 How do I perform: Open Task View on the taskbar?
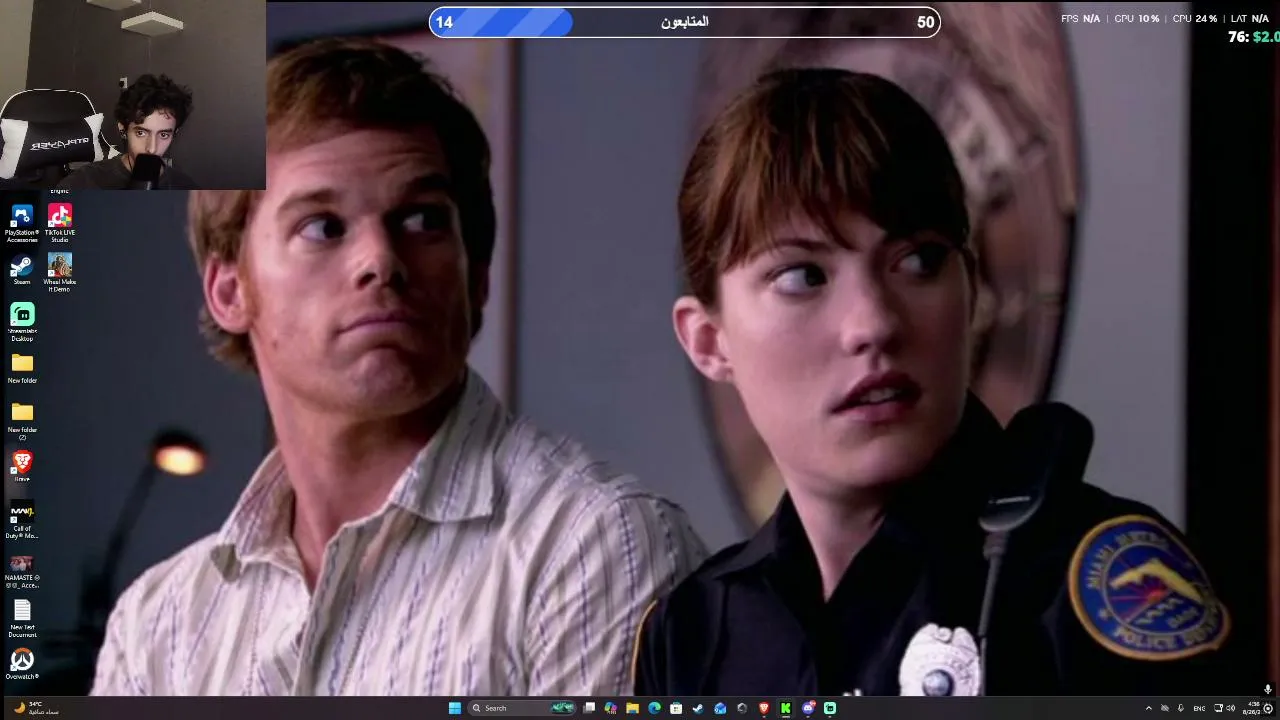589,708
